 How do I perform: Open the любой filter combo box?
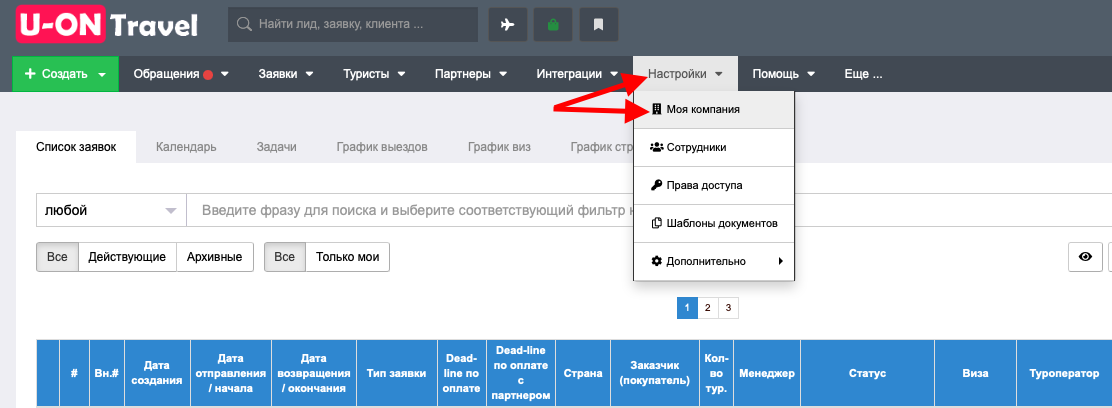click(111, 211)
